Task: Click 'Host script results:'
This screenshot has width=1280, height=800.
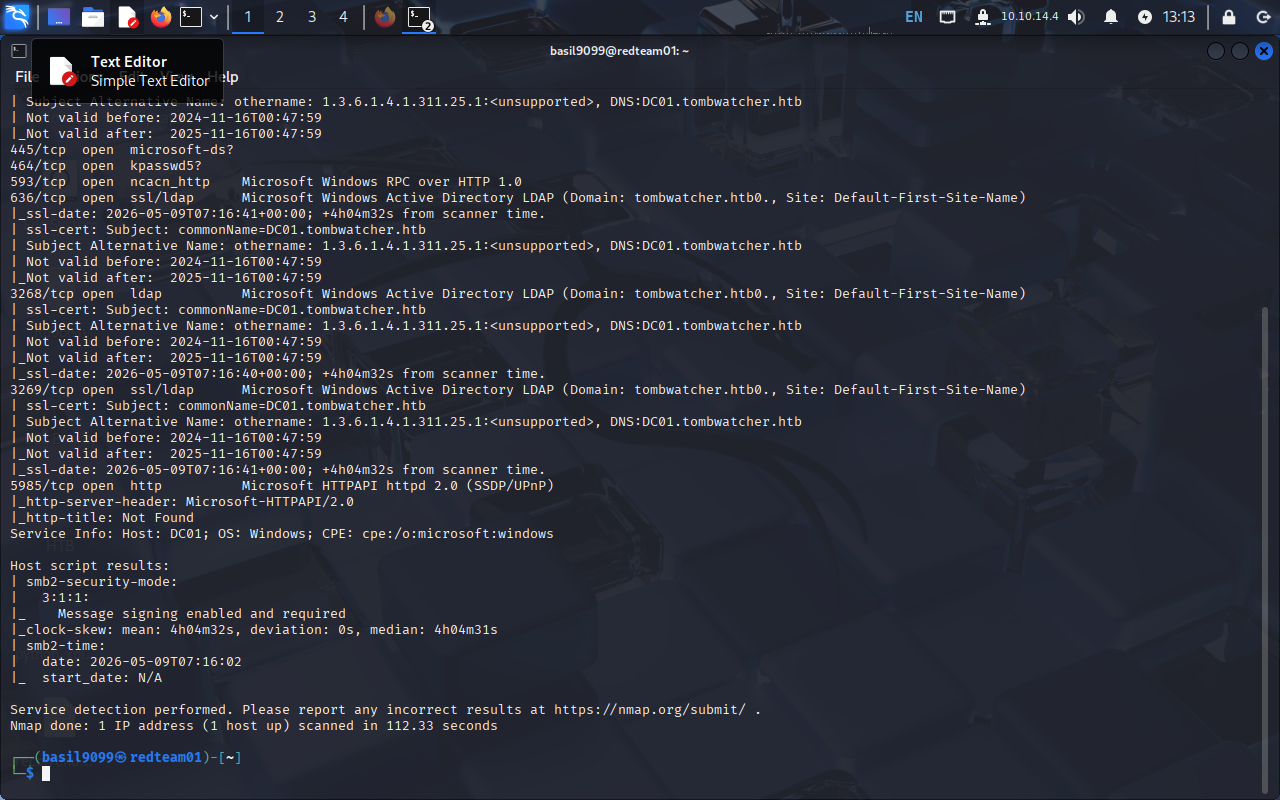Action: coord(90,566)
